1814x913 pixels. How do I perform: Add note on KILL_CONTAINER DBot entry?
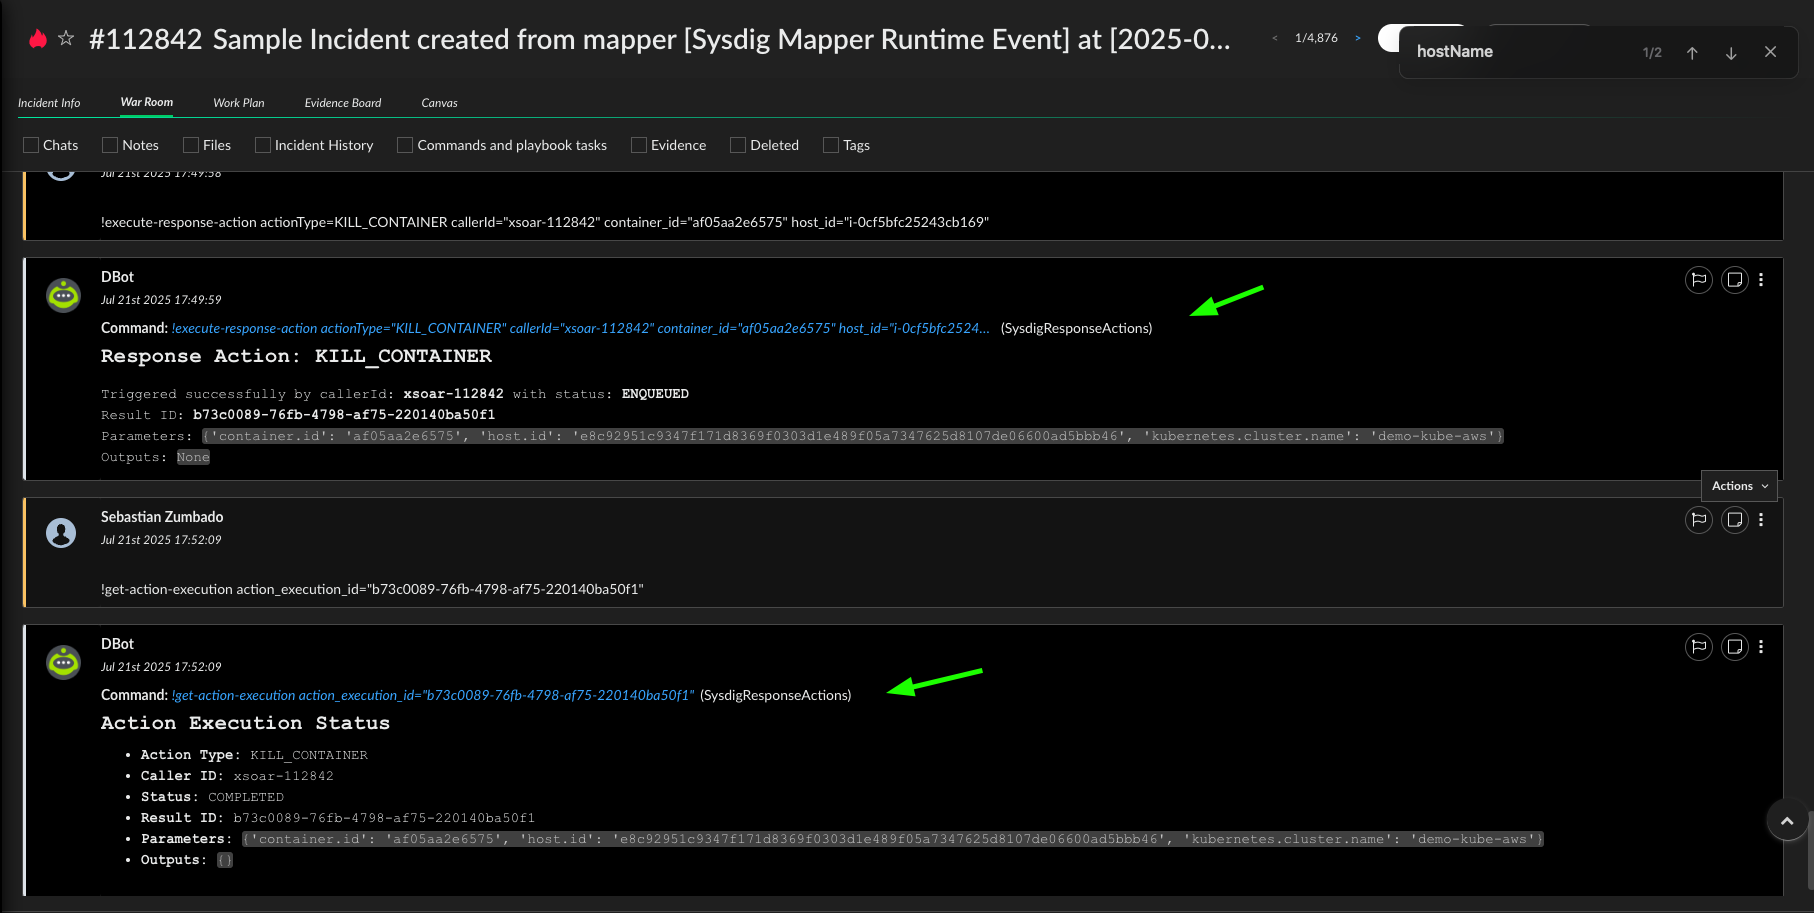[x=1735, y=280]
